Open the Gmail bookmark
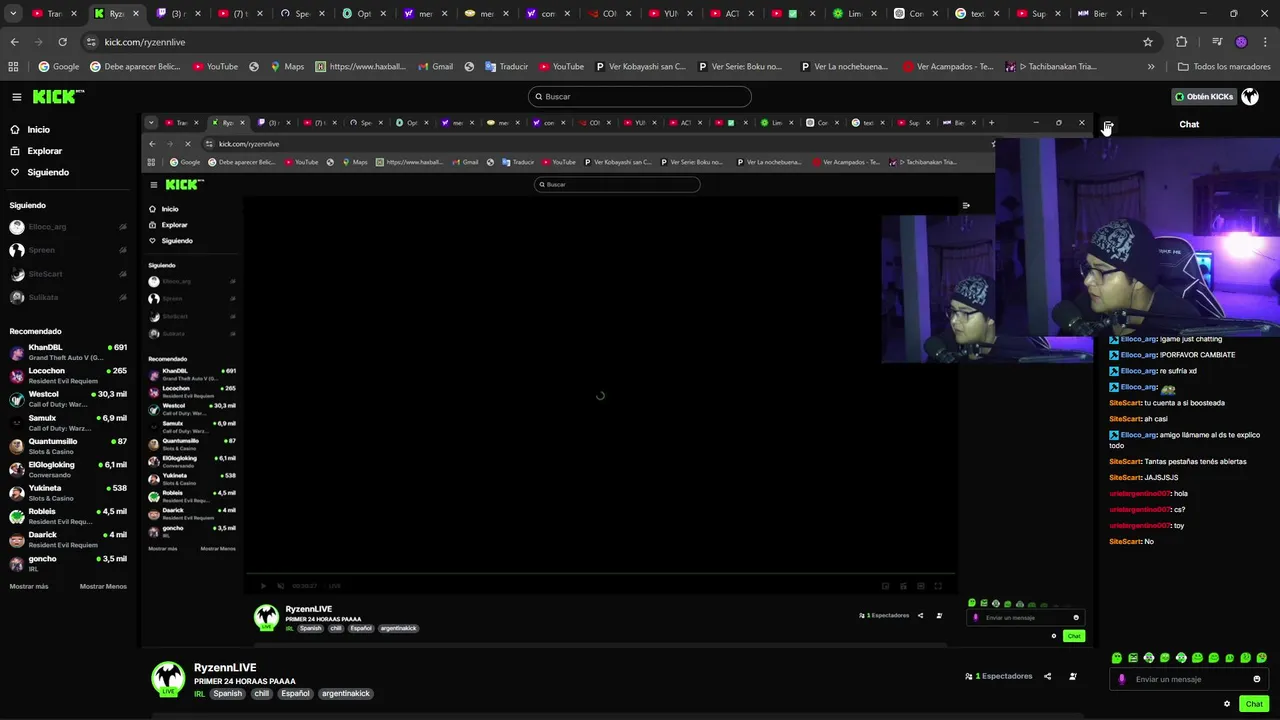The image size is (1280, 720). [434, 67]
